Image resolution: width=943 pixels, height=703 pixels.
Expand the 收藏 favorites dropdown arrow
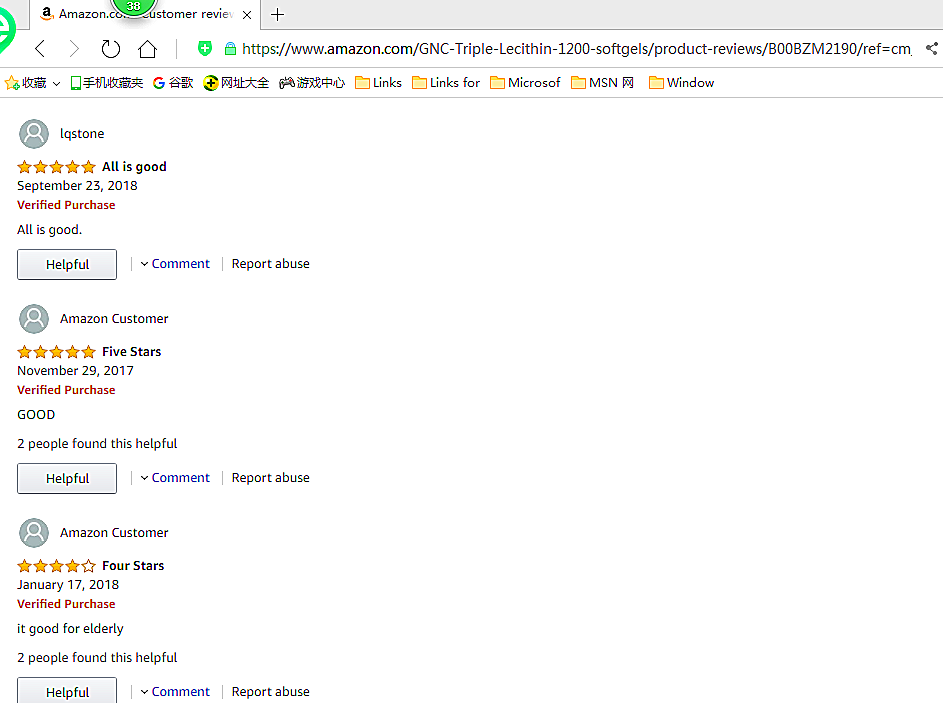coord(56,83)
